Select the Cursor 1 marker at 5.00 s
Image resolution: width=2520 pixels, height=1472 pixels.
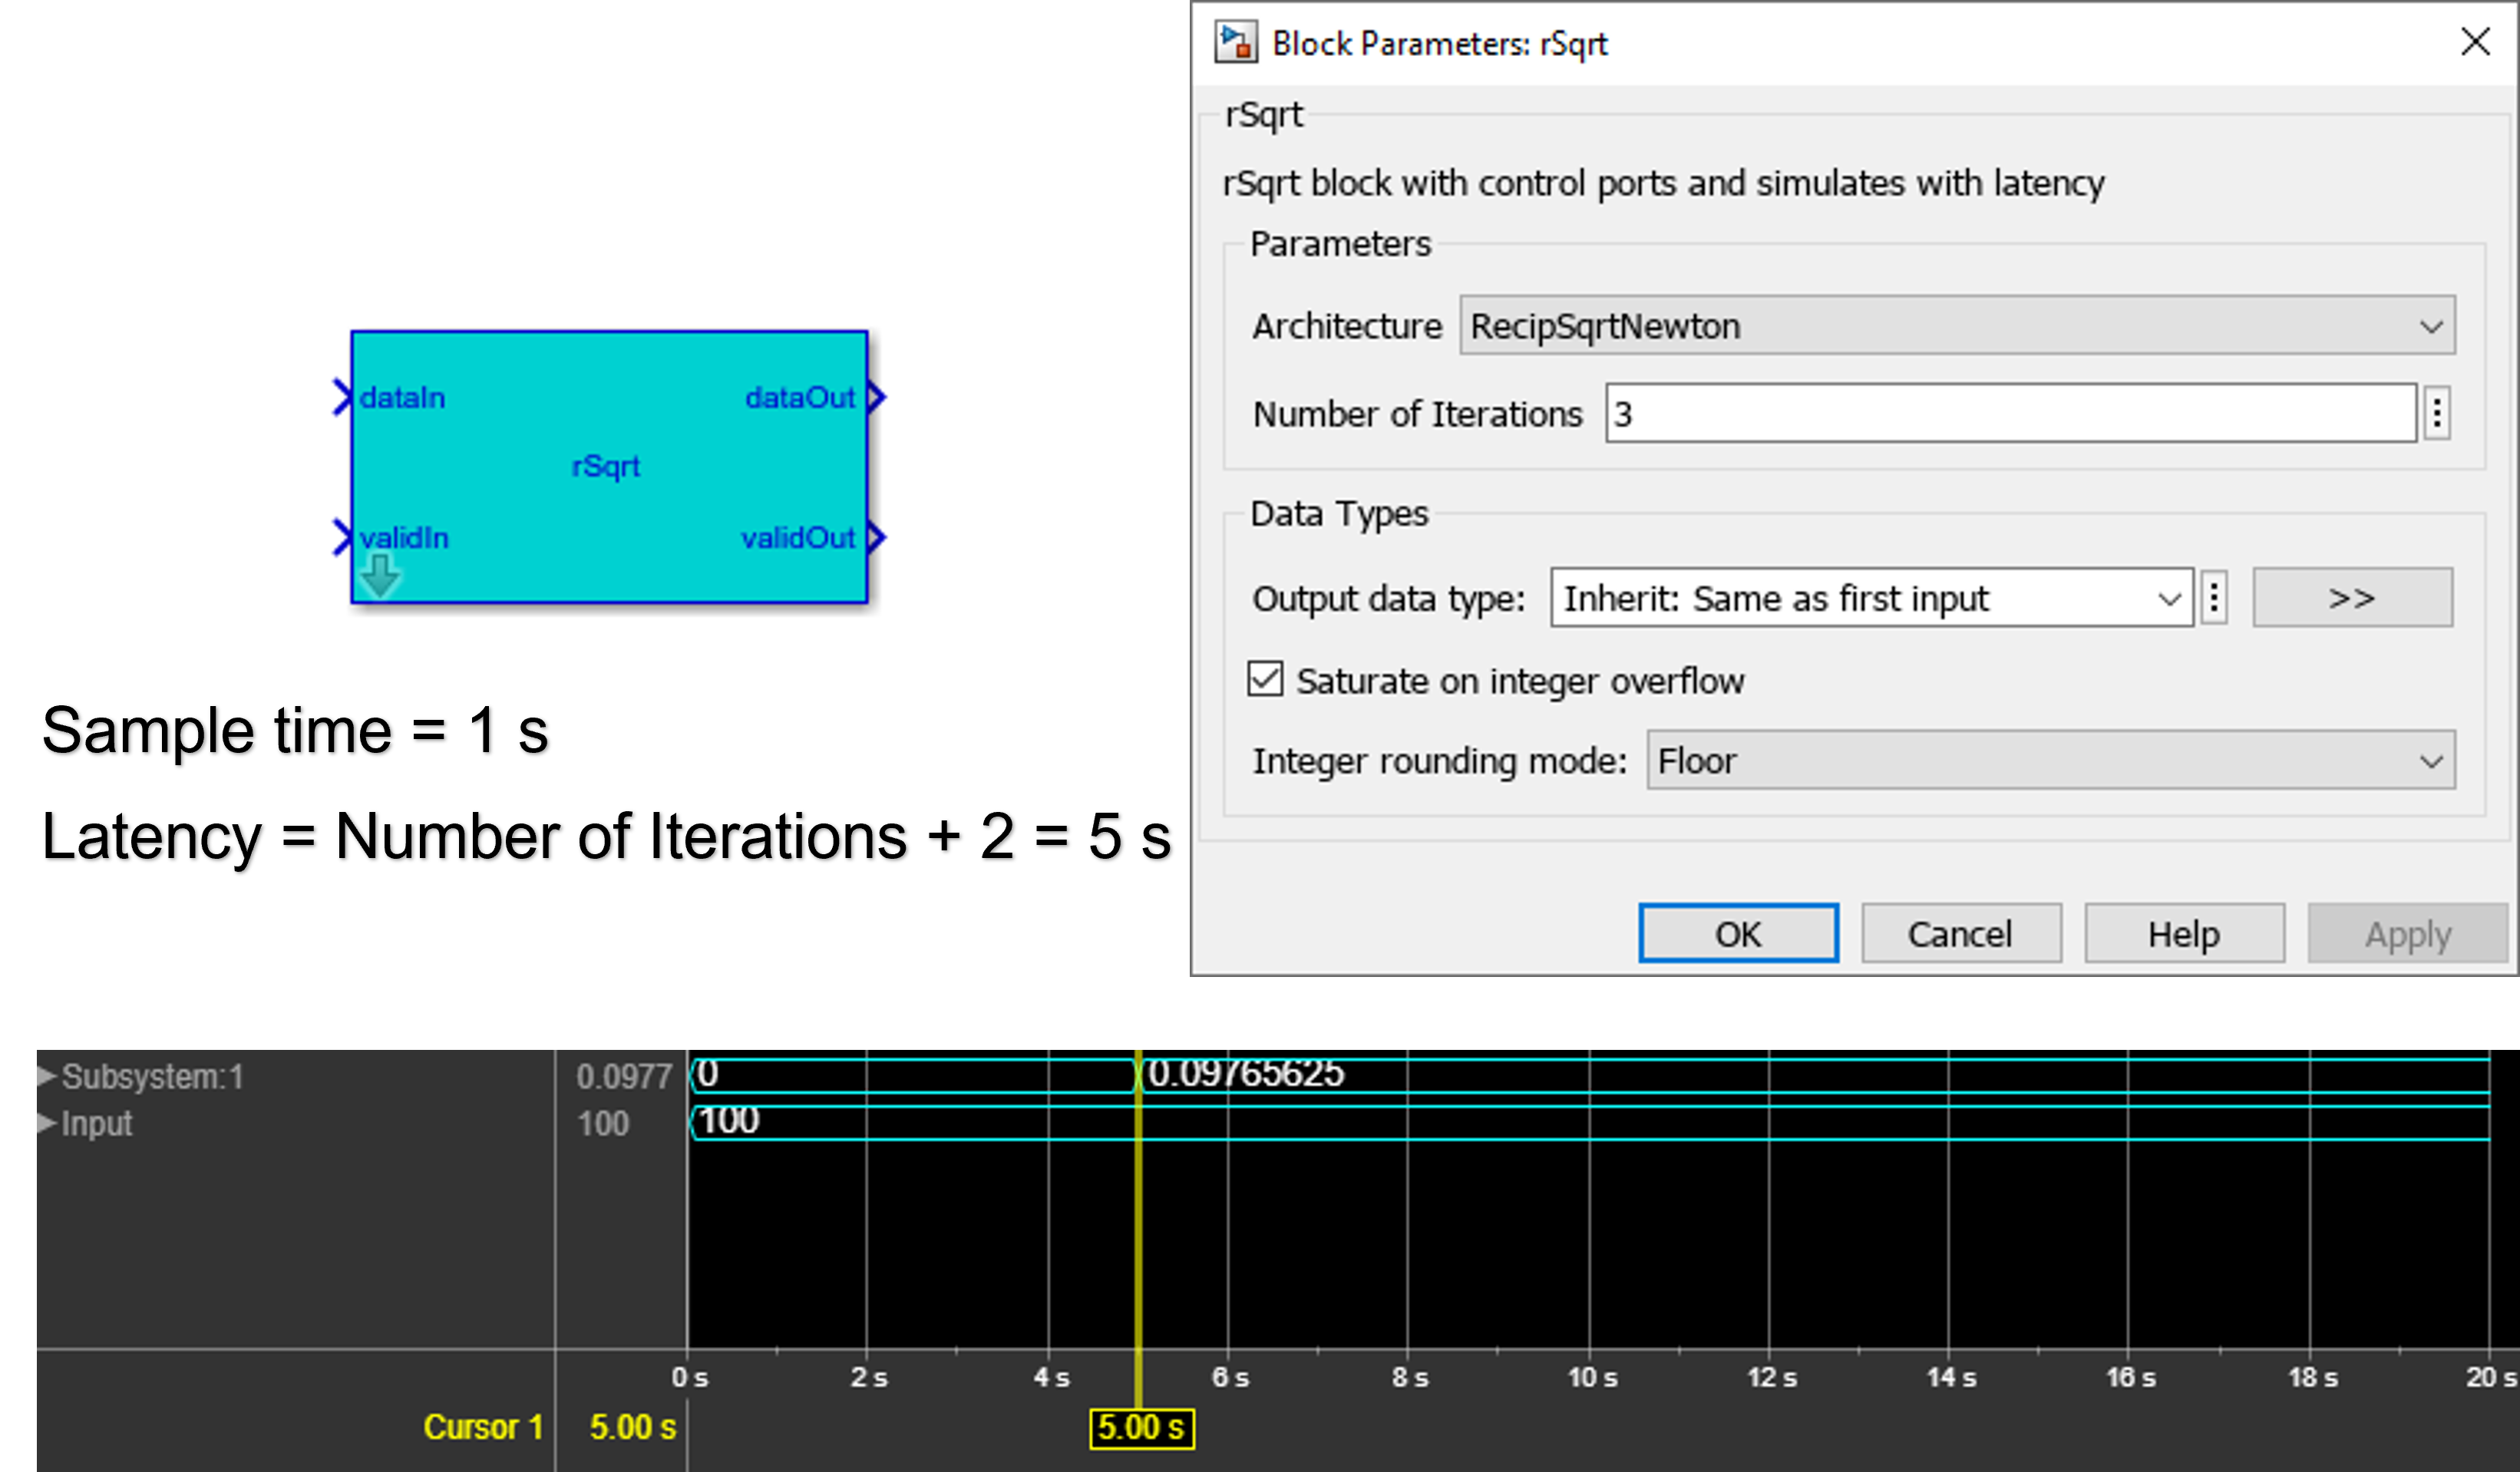[1144, 1429]
